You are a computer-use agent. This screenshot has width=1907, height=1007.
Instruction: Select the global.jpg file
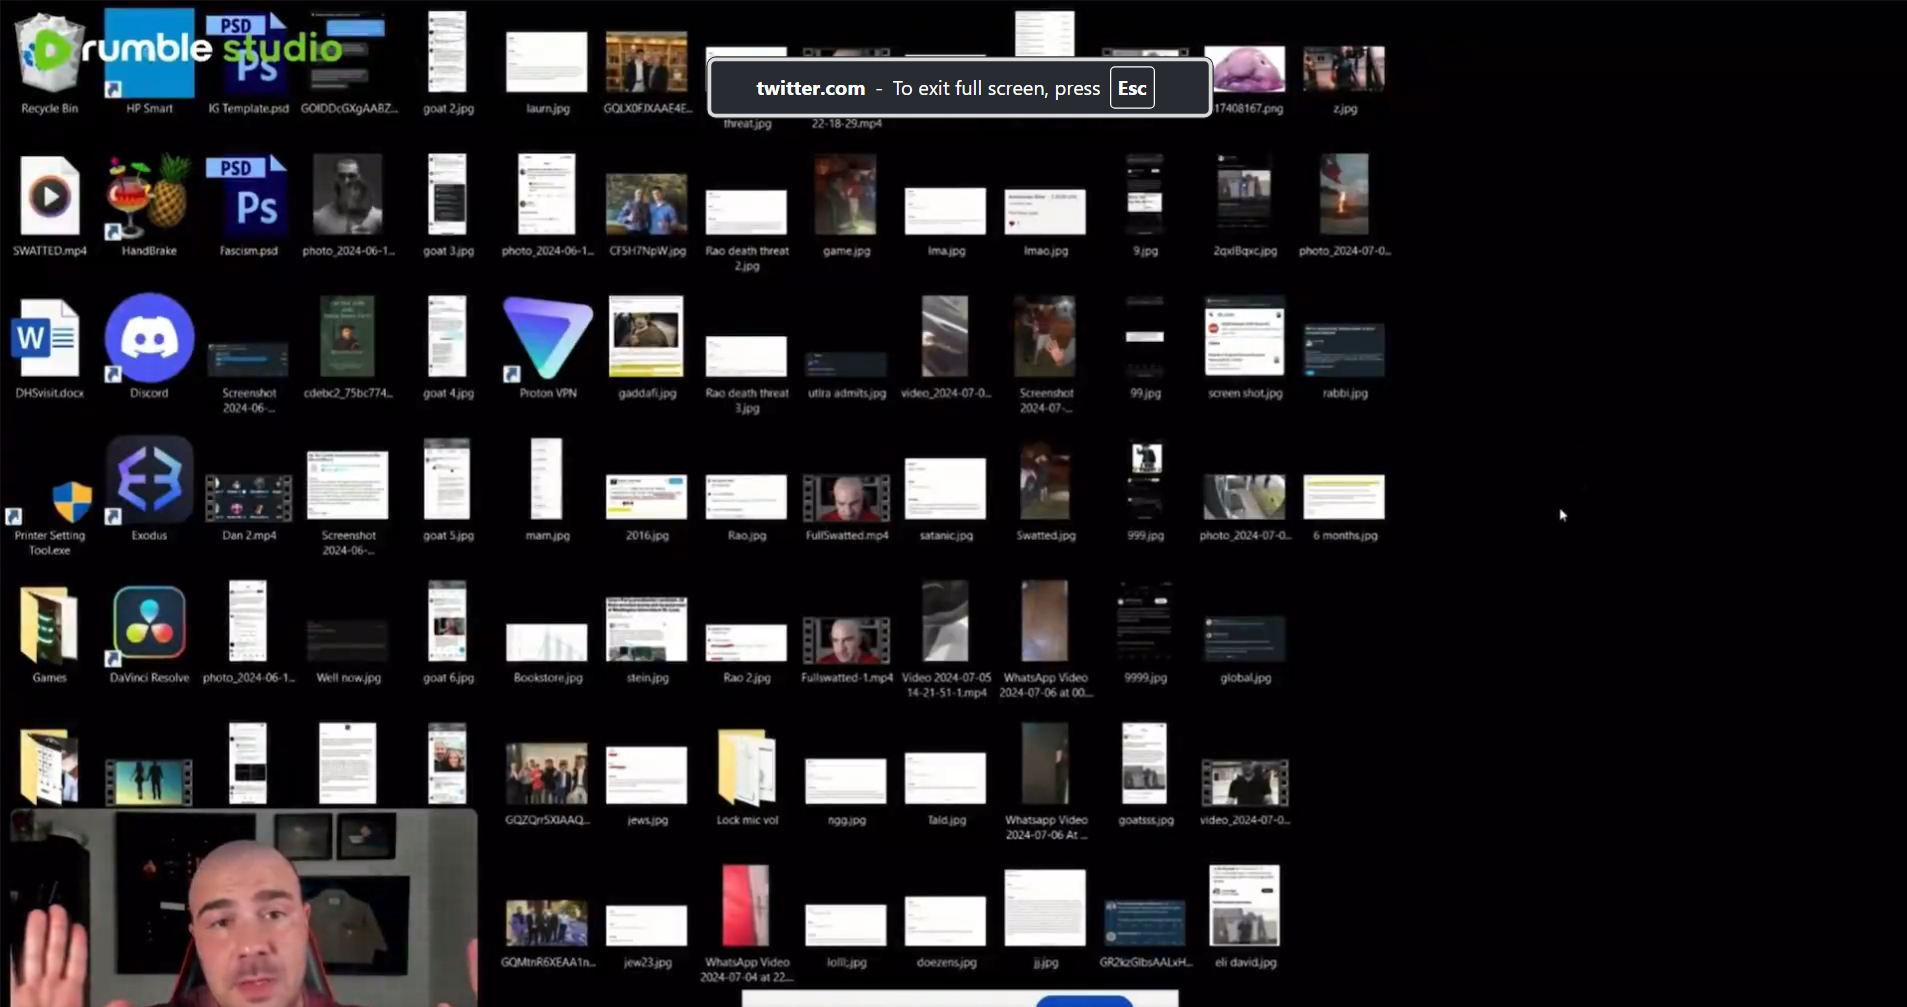tap(1245, 650)
